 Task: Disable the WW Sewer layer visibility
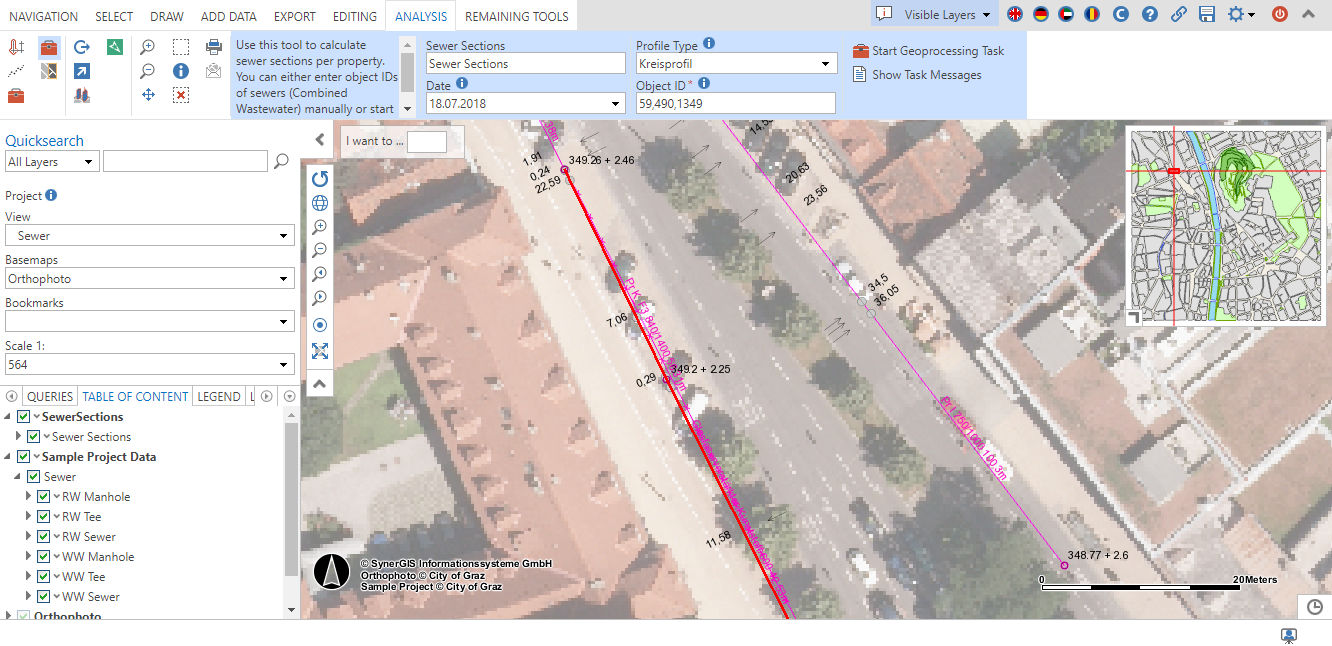point(43,596)
